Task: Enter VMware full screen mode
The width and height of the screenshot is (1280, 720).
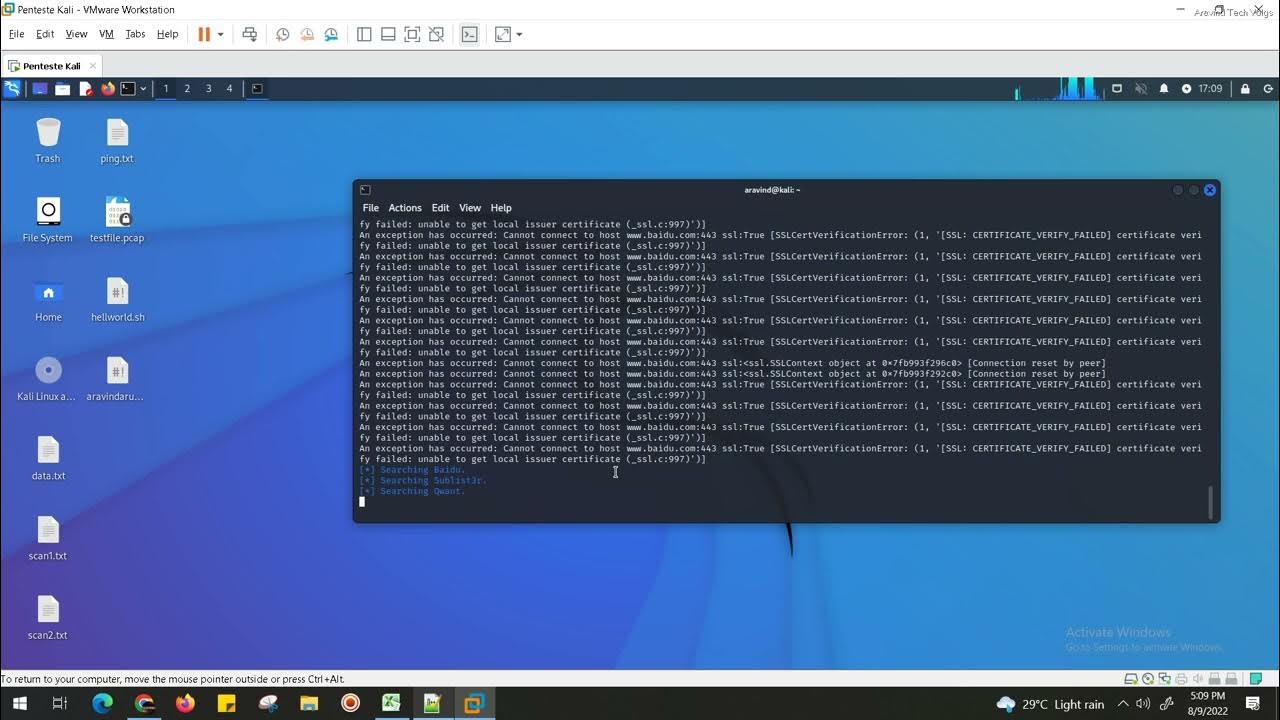Action: [412, 34]
